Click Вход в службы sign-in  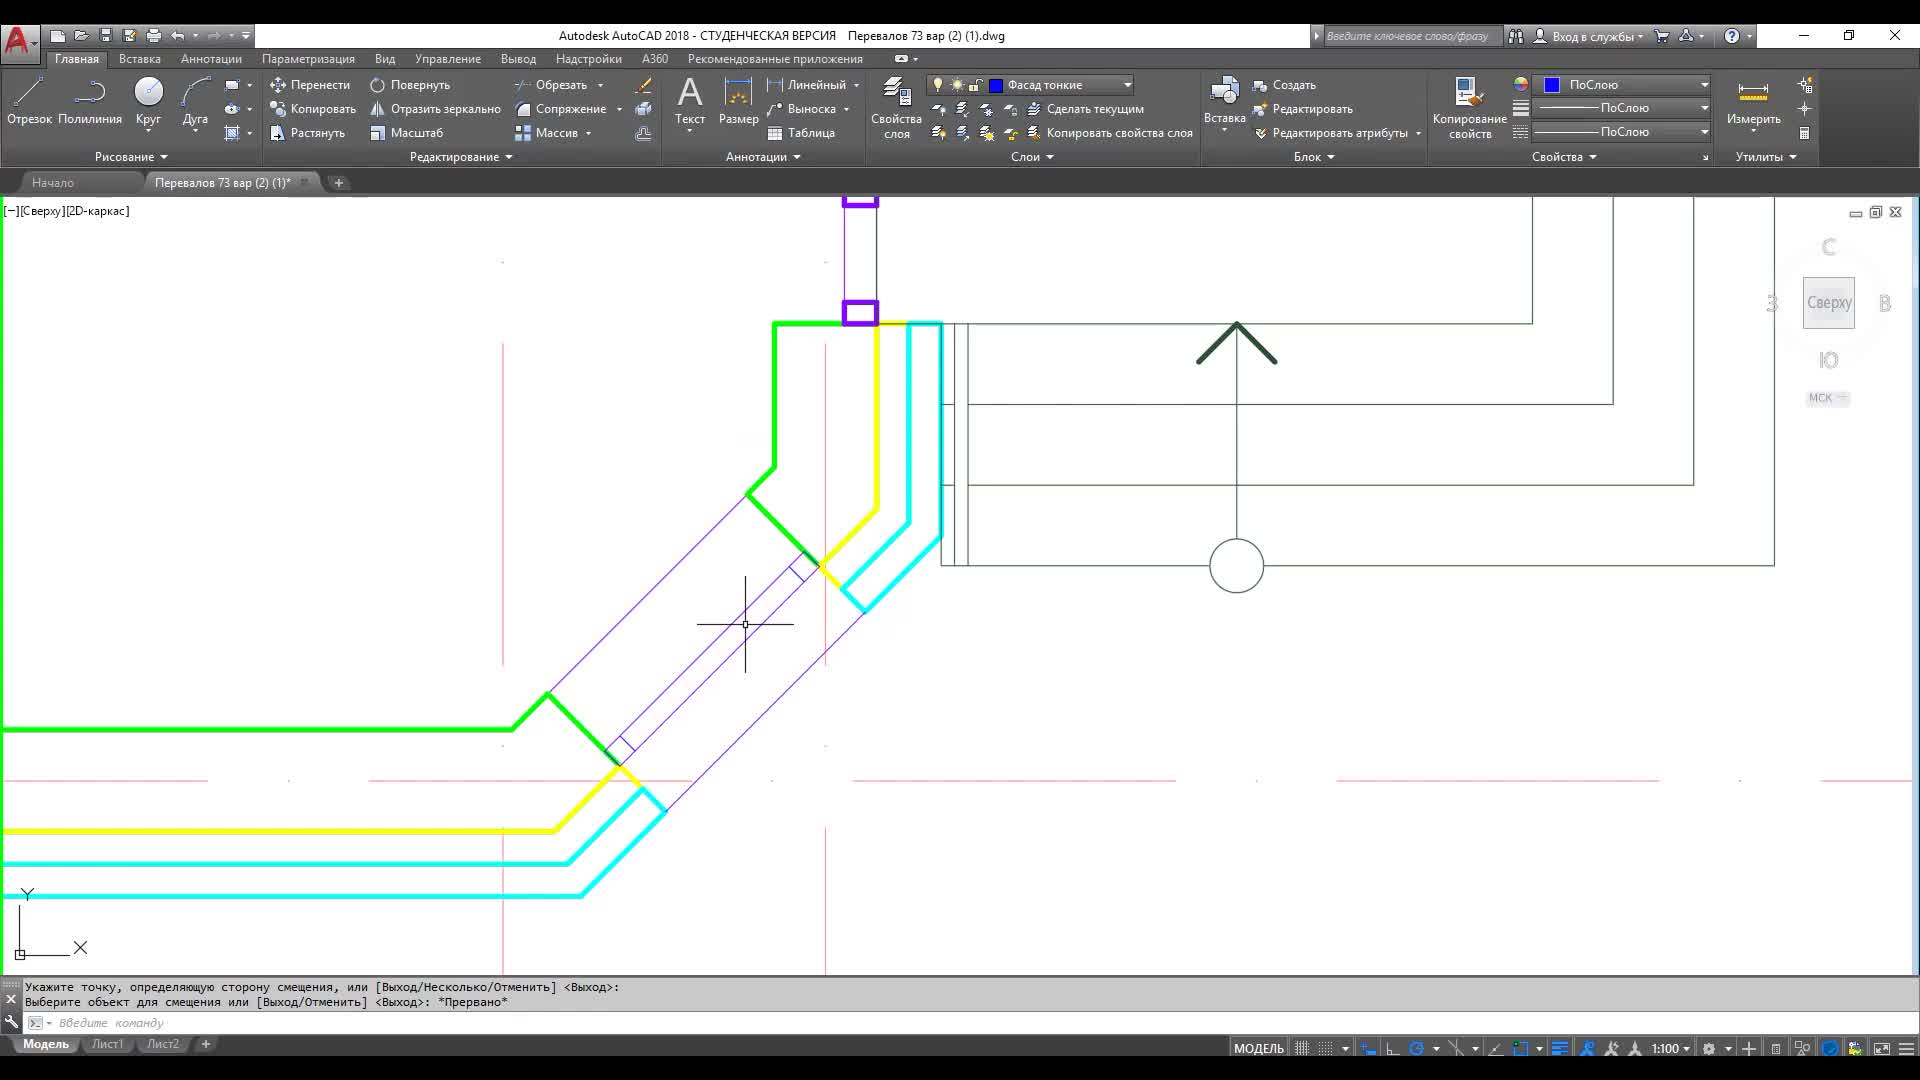1588,36
